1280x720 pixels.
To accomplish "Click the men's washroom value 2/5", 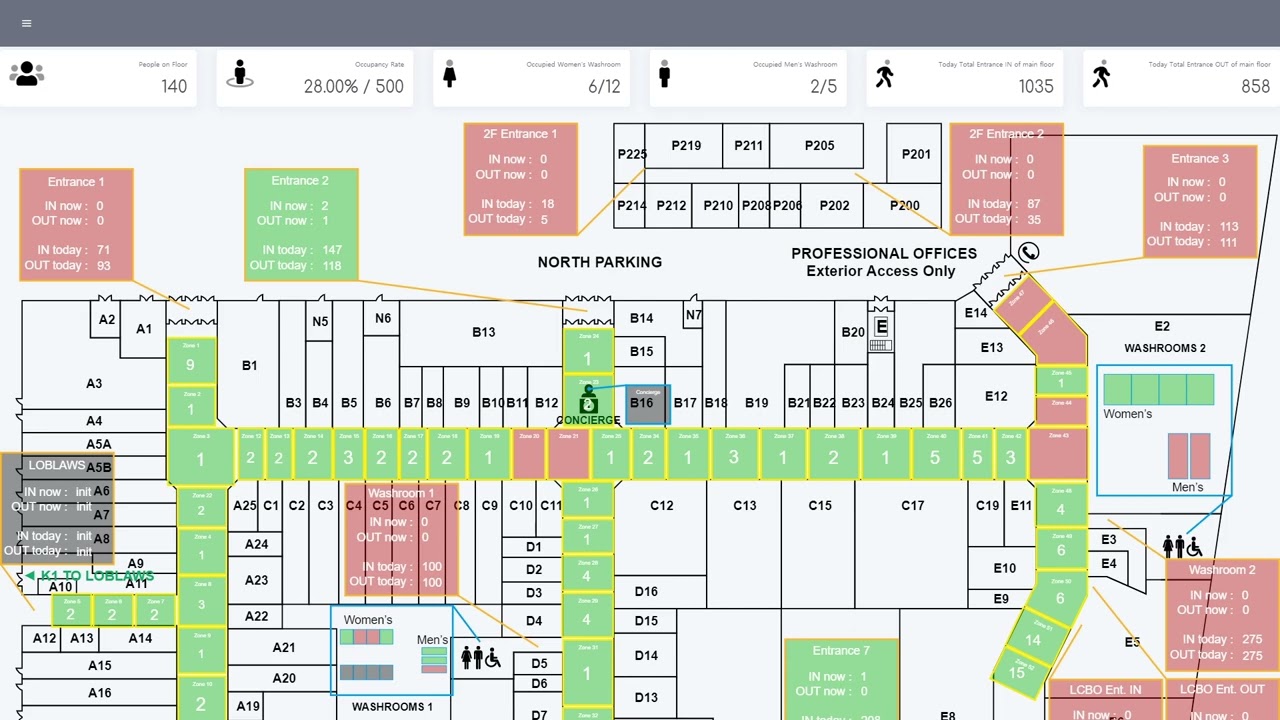I will tap(823, 86).
